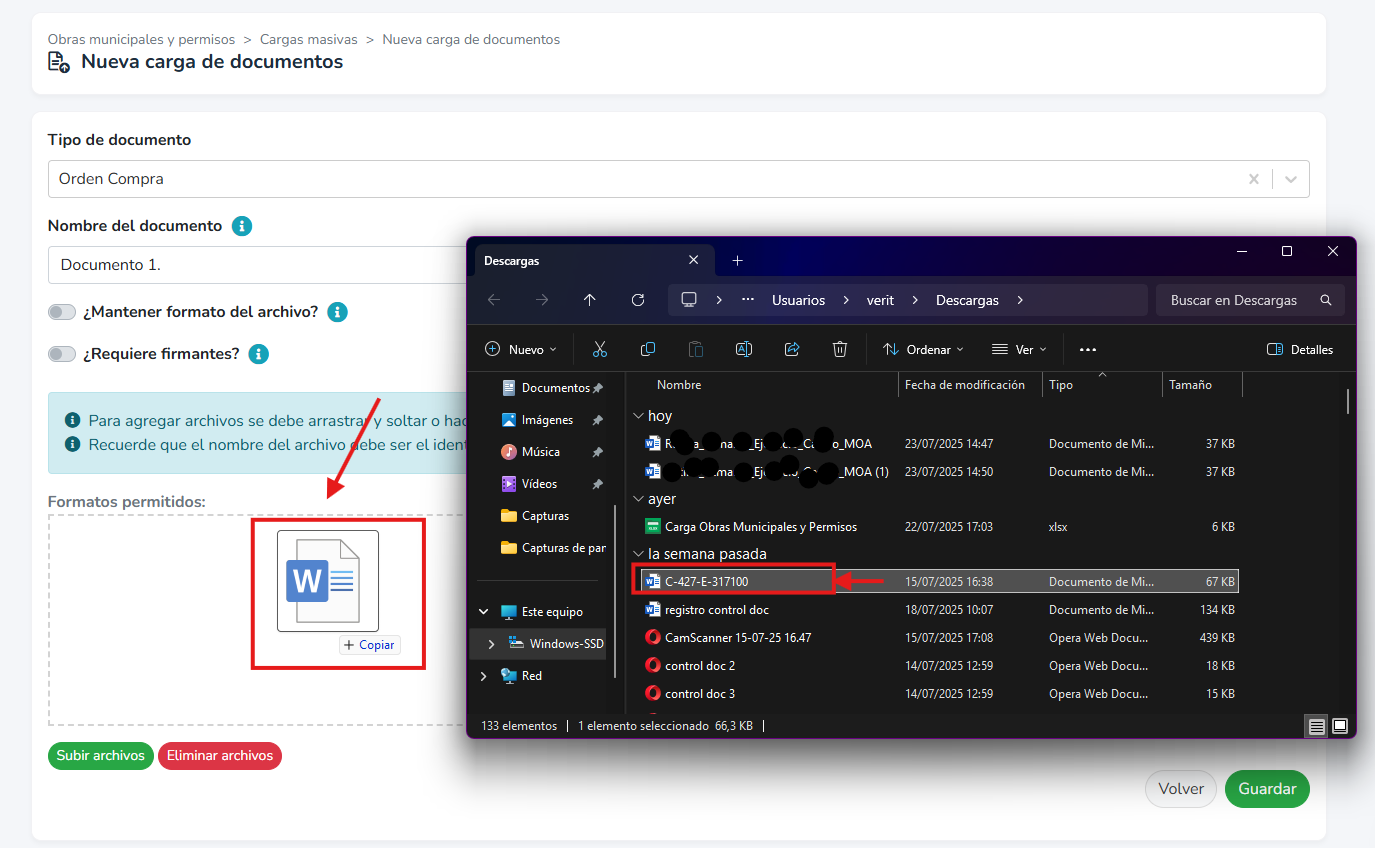Collapse the hoy file group

(638, 416)
